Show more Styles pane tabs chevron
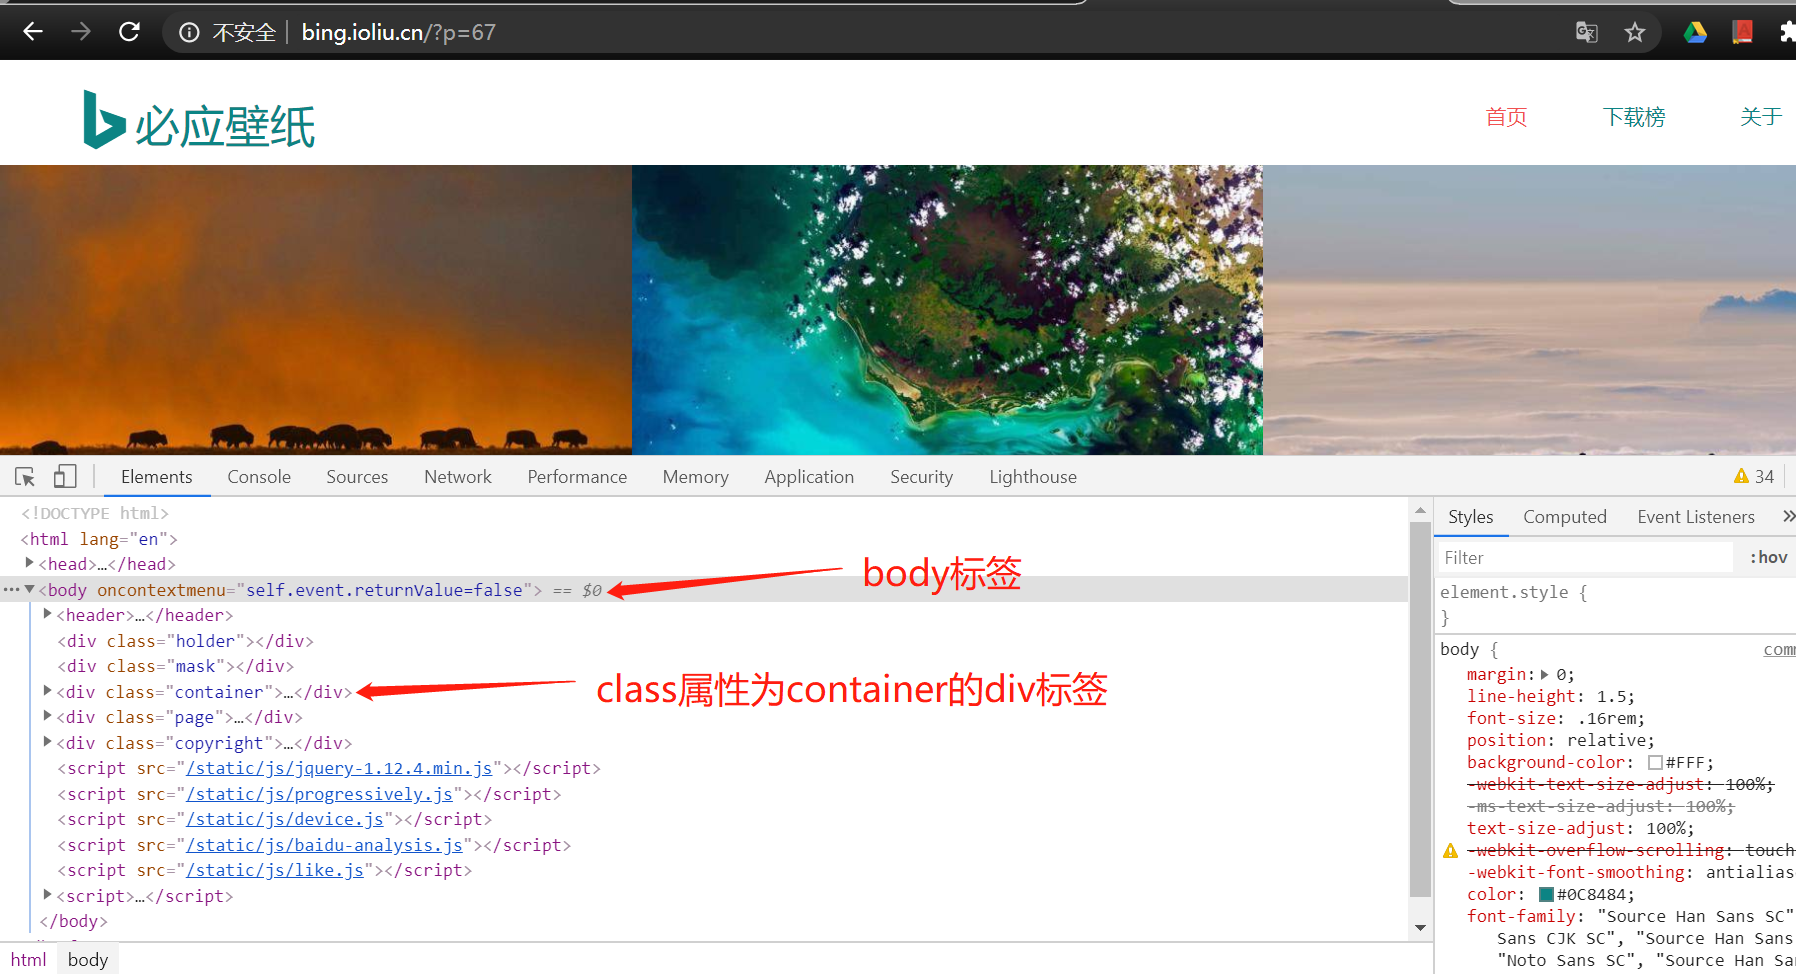Screen dimensions: 1796x974 1788,516
